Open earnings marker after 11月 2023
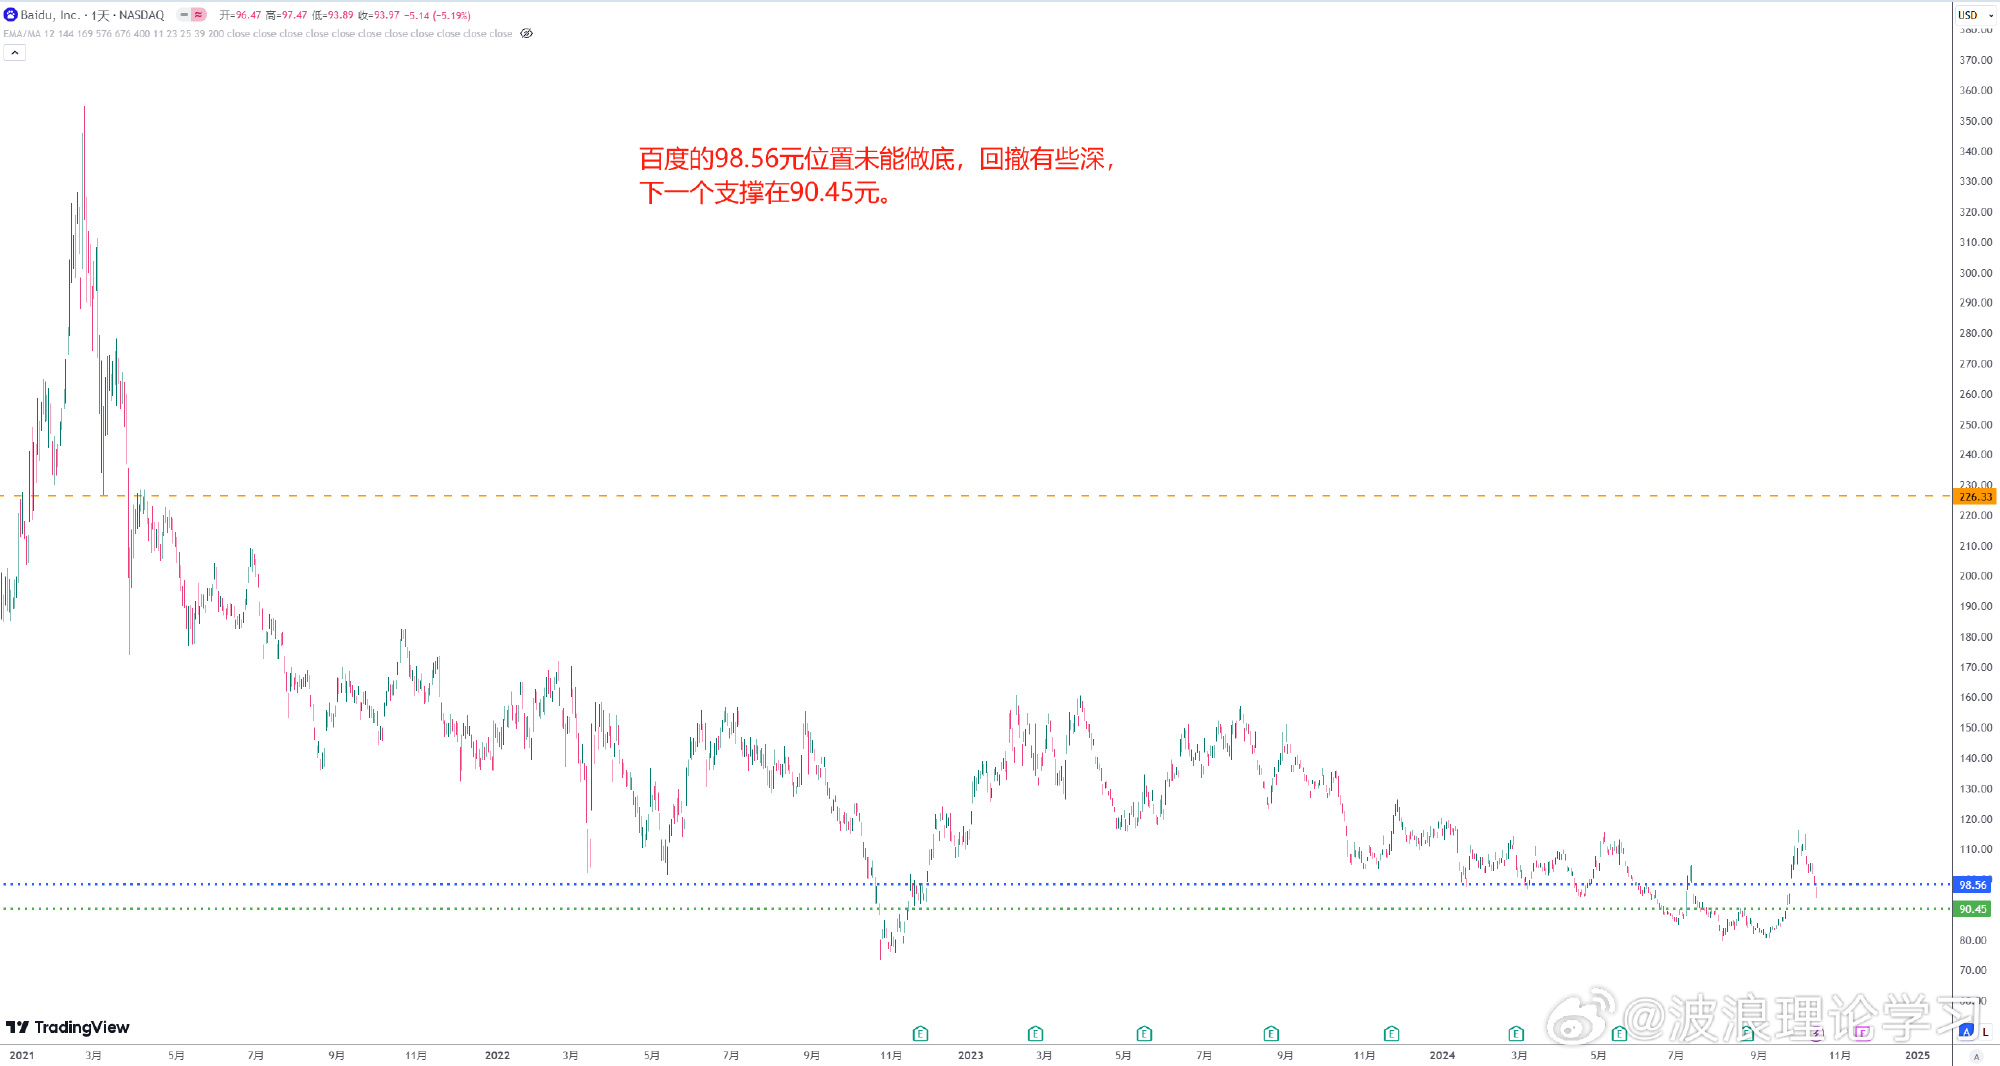 1392,1033
